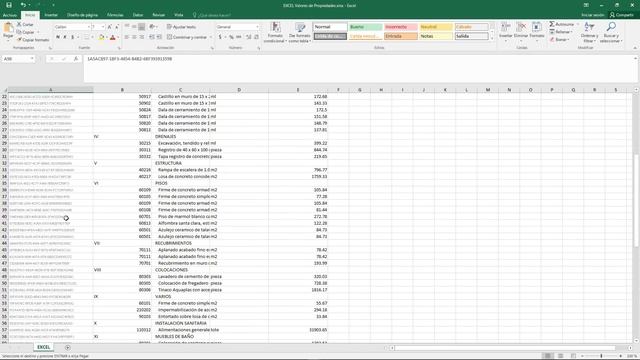Switch to the Datos tab

(x=138, y=15)
